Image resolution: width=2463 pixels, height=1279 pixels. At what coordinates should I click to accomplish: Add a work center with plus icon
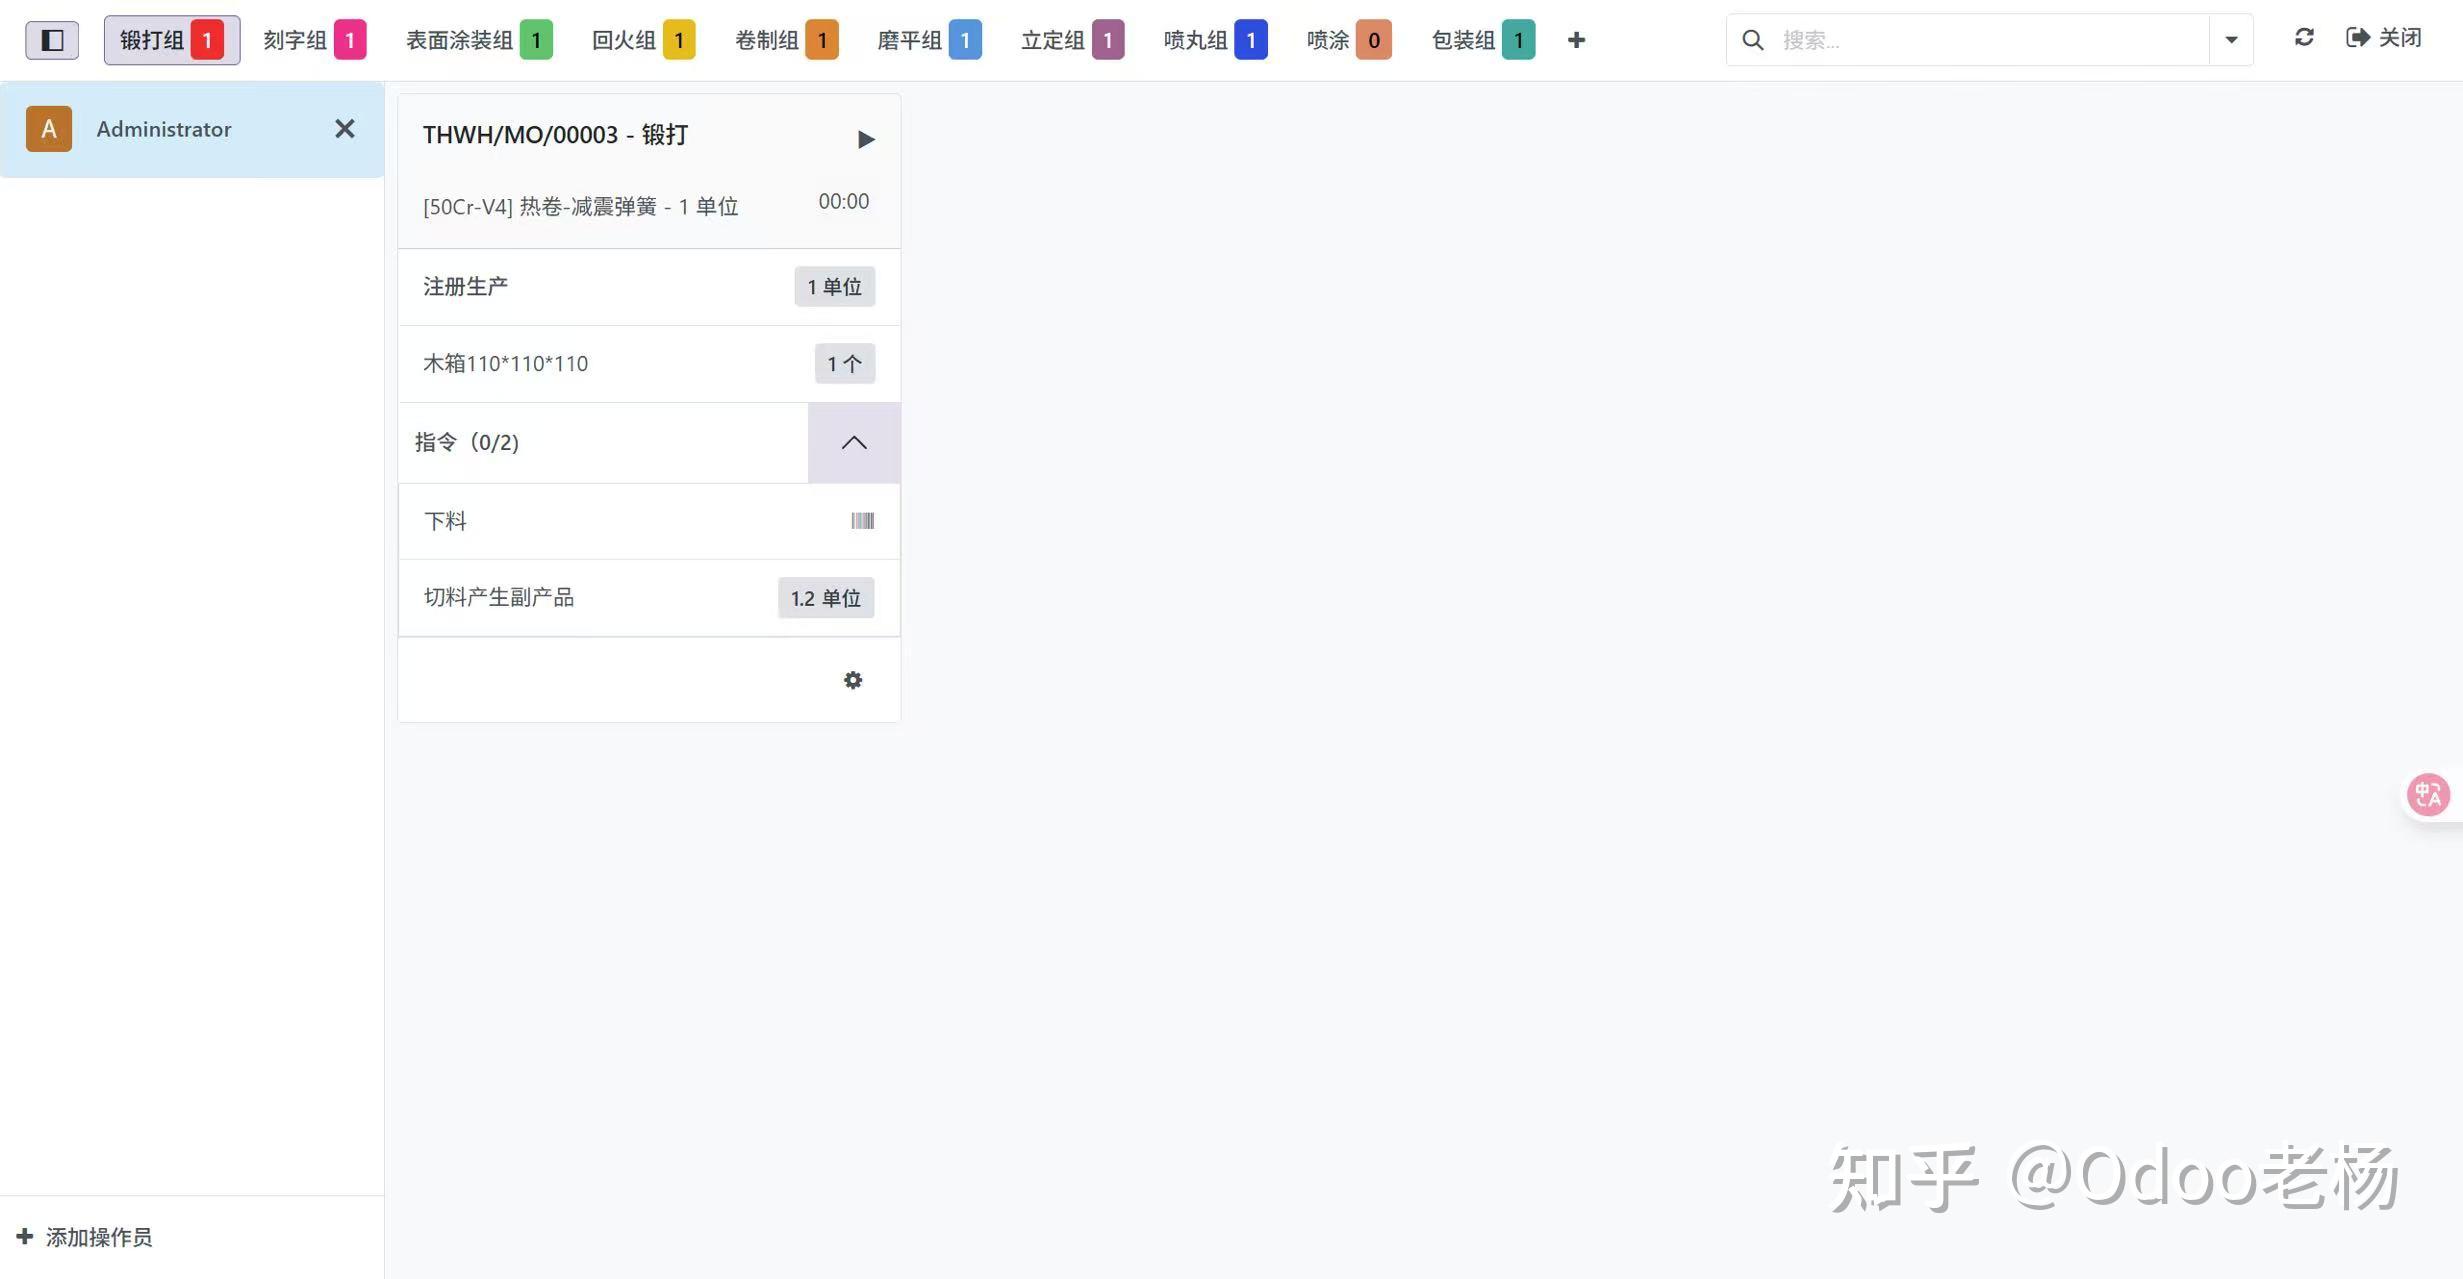1576,40
